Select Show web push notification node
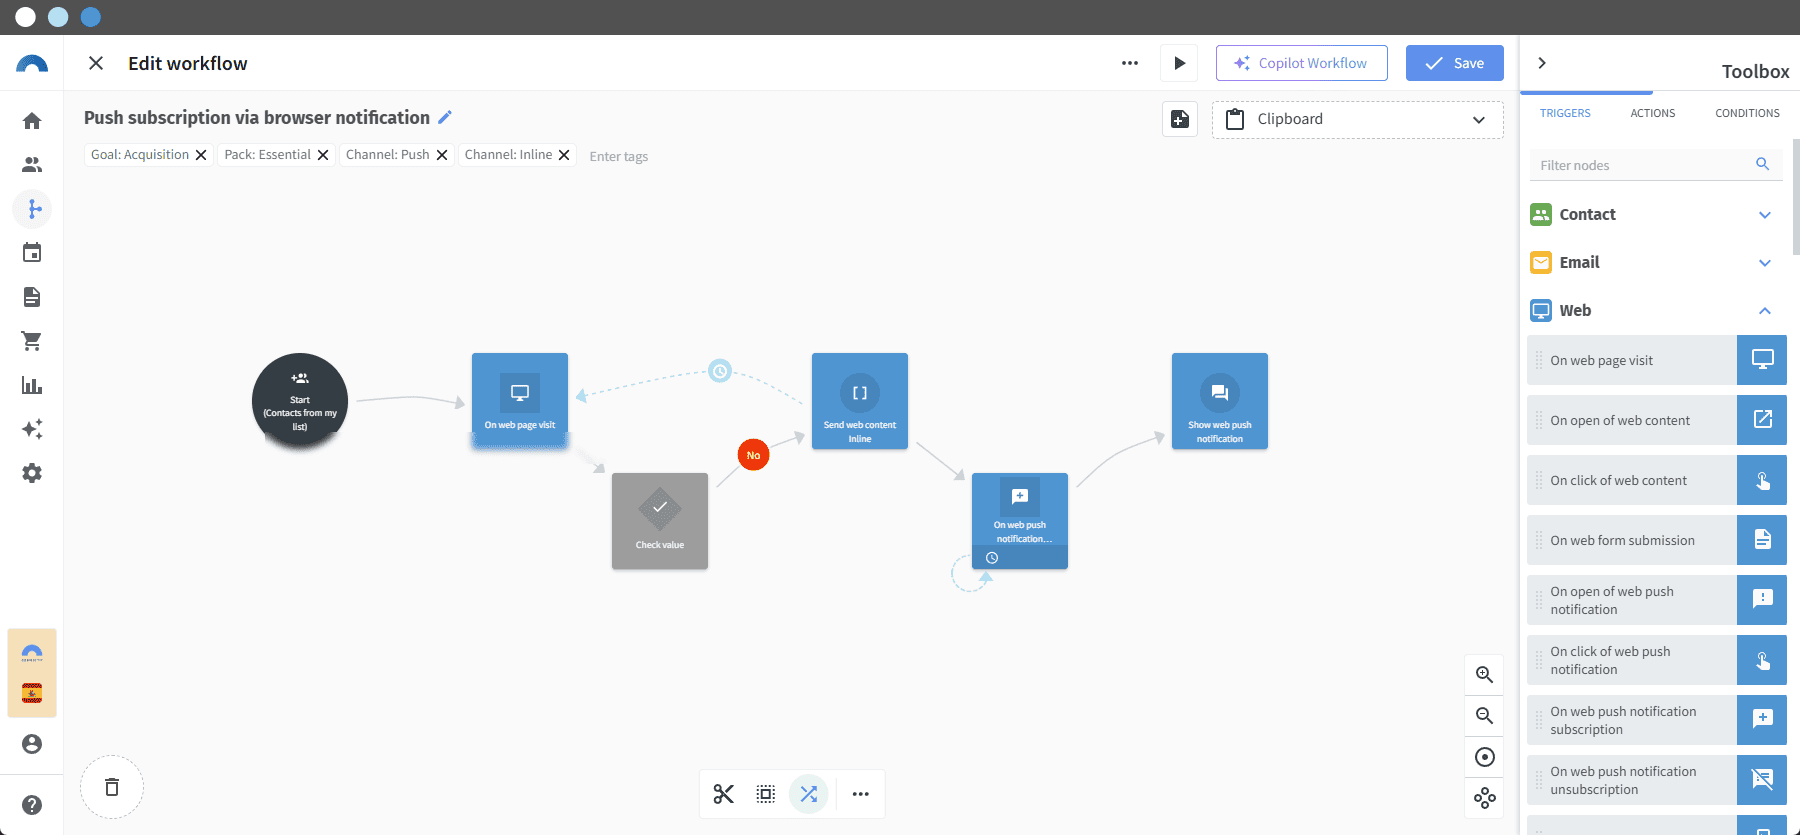 (x=1220, y=401)
